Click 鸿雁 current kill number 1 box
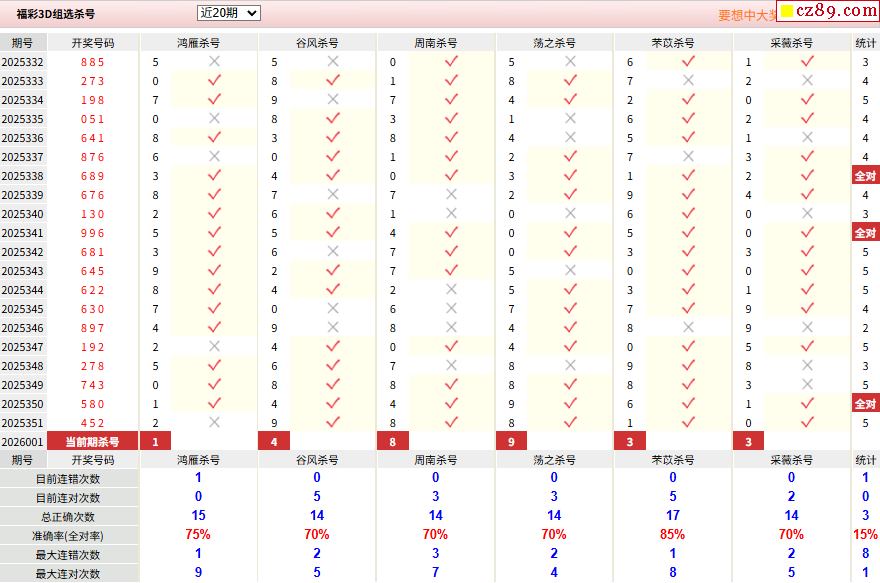The height and width of the screenshot is (583, 880). [155, 442]
